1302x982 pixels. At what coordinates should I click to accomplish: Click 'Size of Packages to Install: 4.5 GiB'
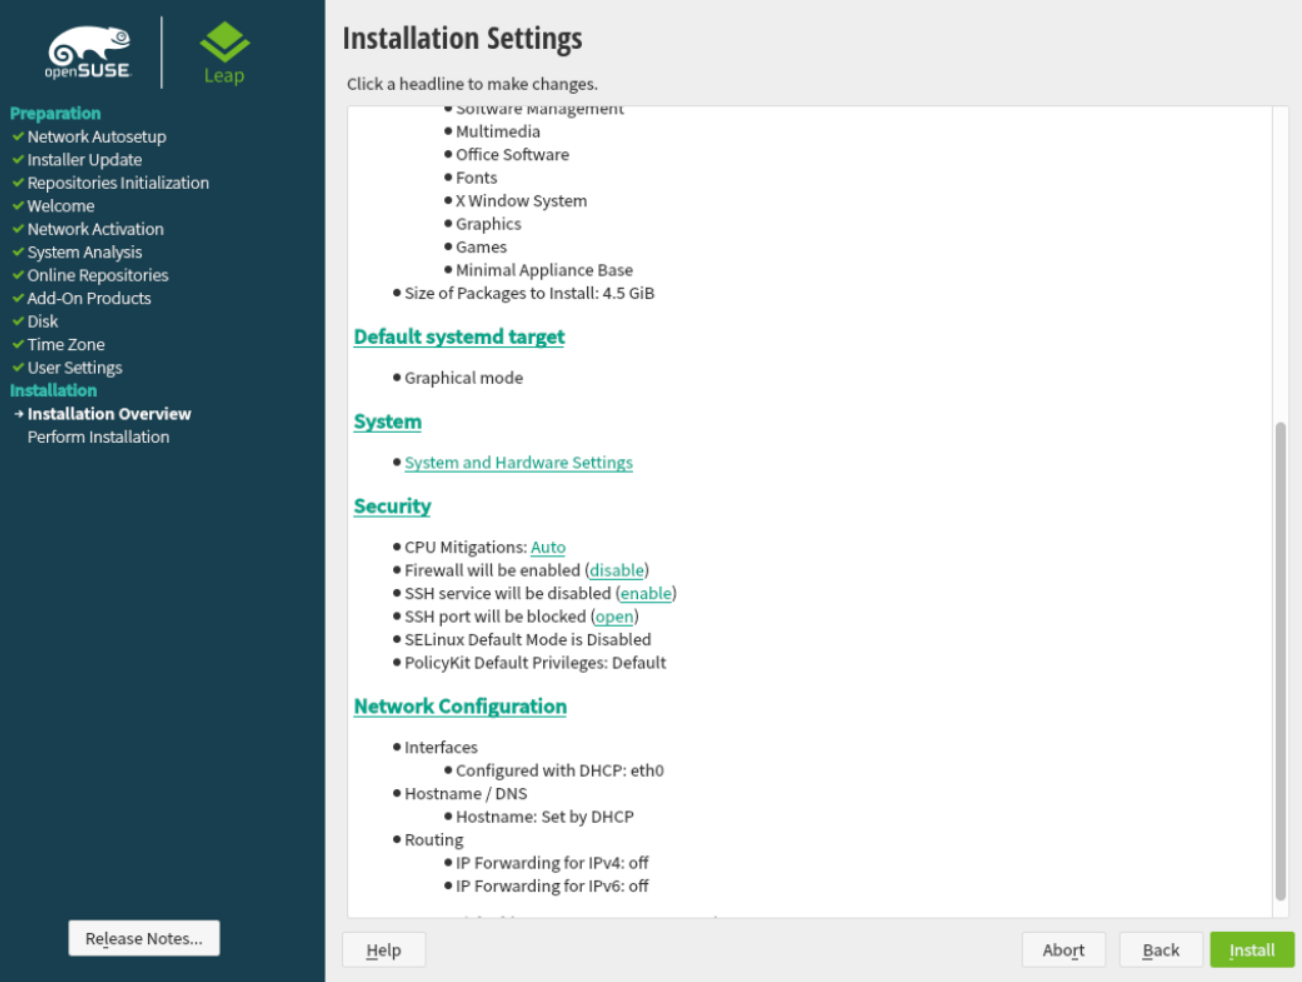[x=529, y=293]
